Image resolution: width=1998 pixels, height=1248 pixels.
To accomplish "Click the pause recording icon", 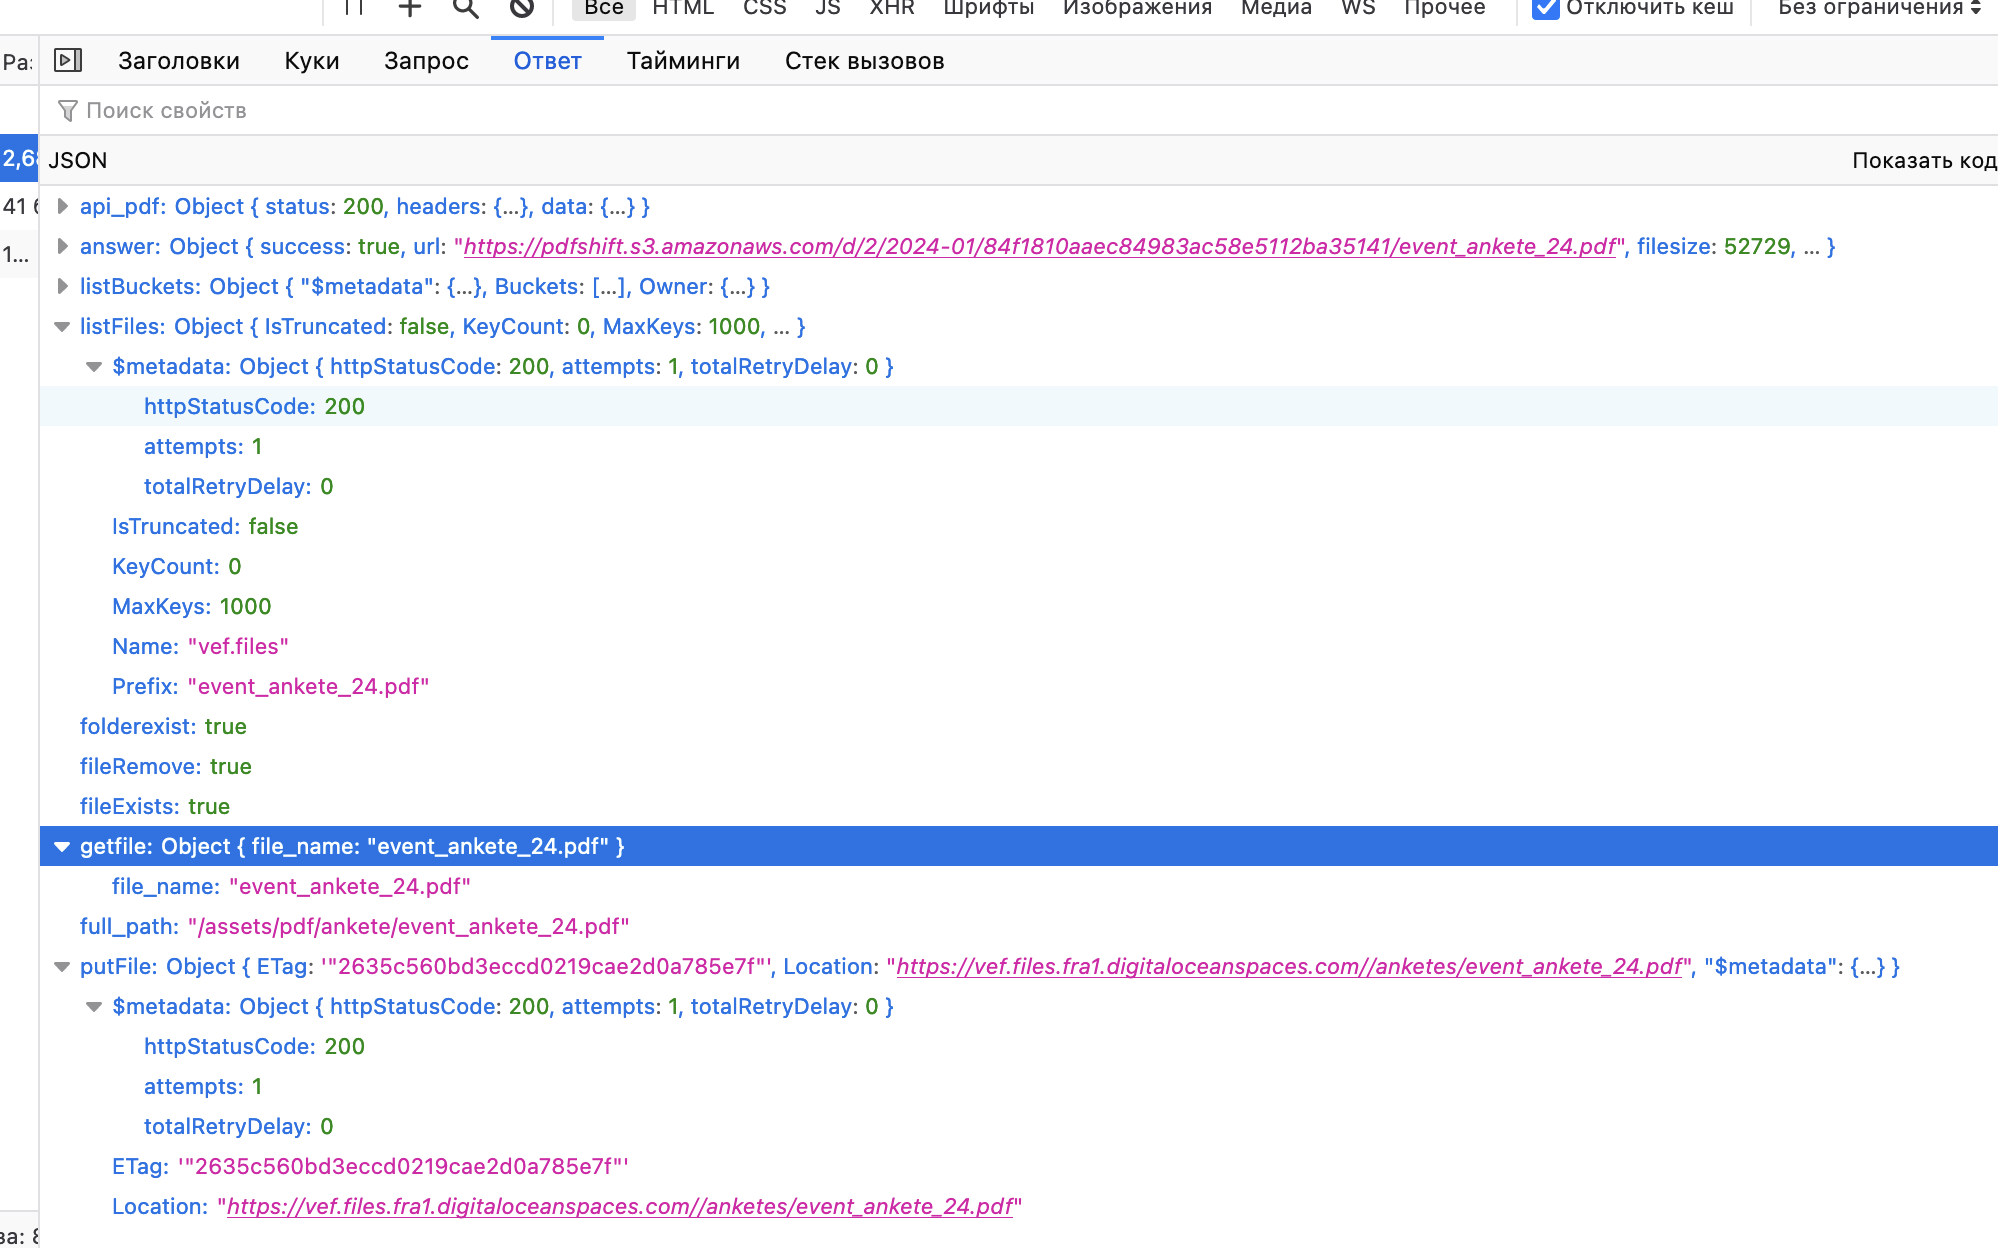I will click(353, 8).
